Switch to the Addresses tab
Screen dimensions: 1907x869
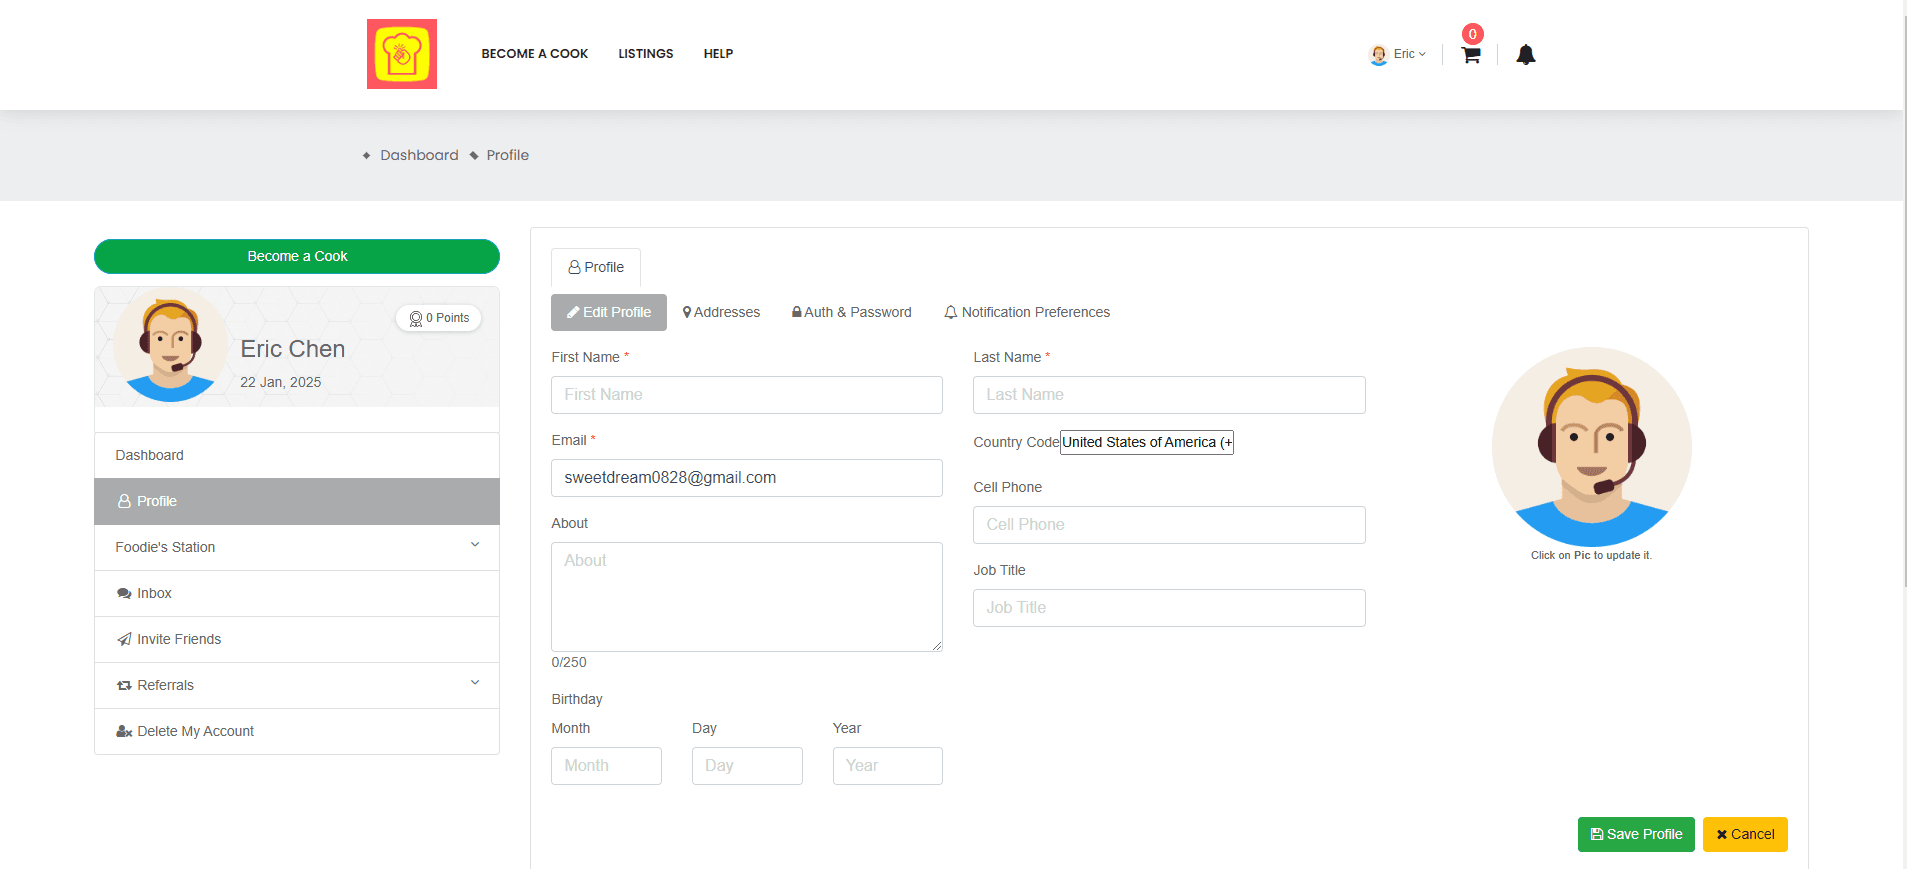(x=721, y=312)
